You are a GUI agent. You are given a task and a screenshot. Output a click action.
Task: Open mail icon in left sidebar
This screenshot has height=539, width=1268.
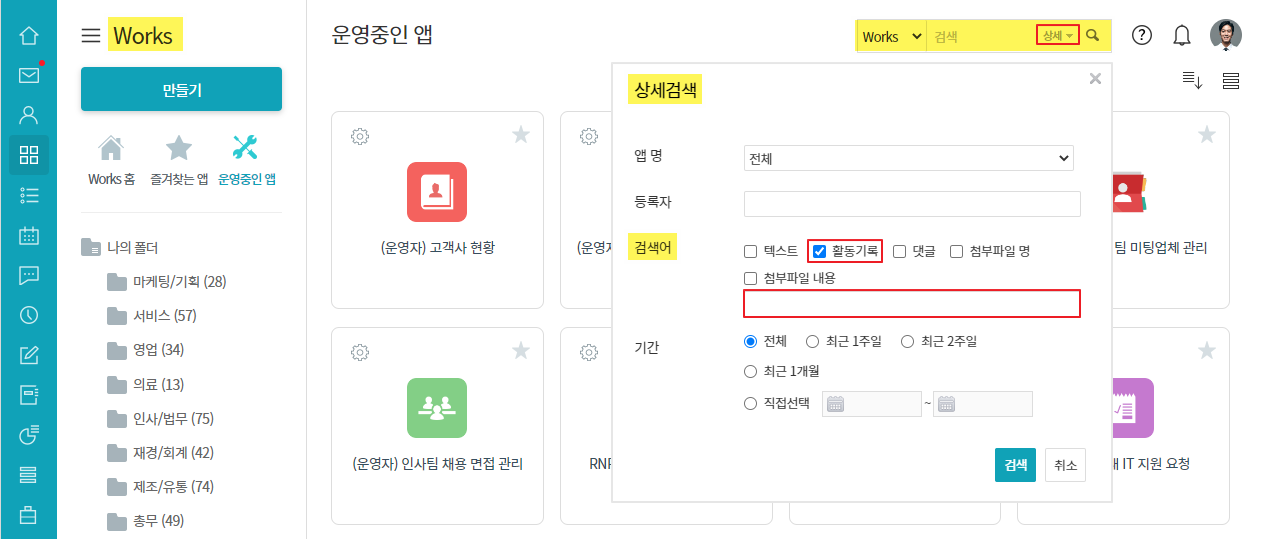tap(28, 75)
